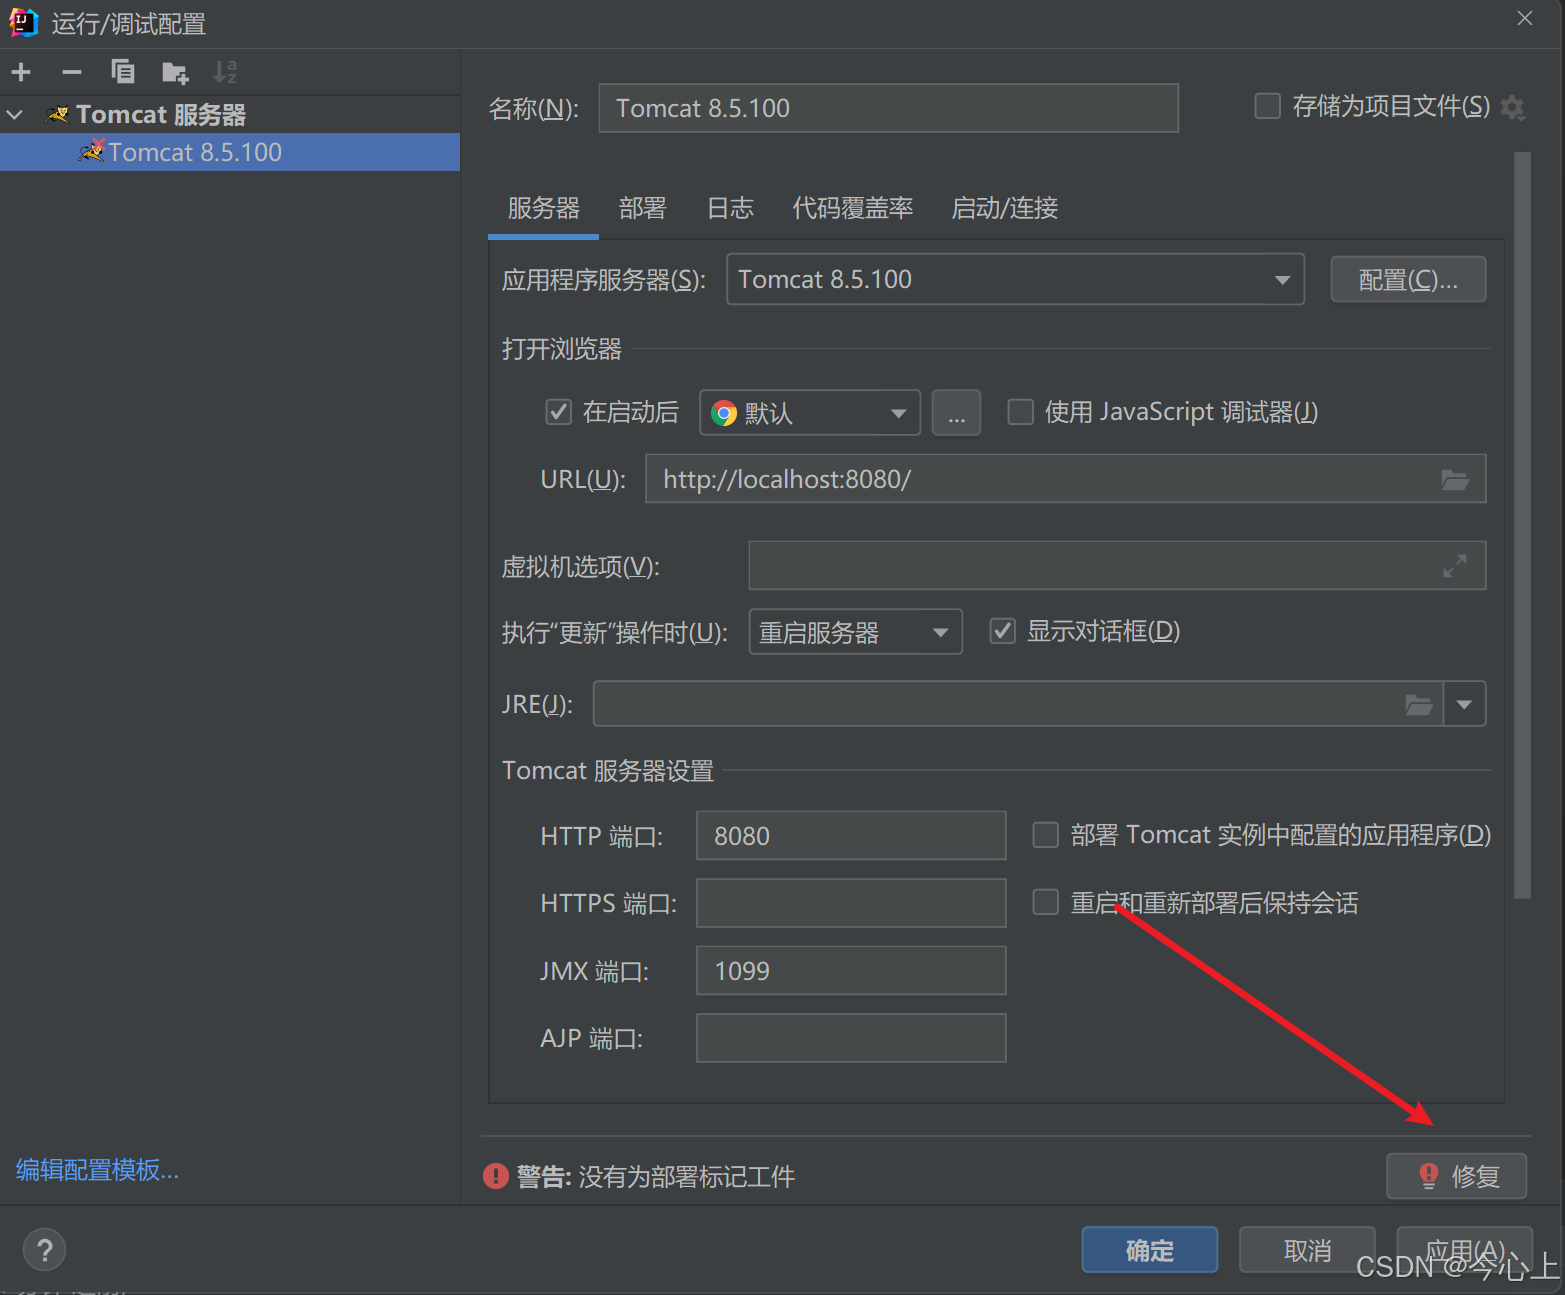Click the 没有为部署标记工件 warning text

[687, 1177]
